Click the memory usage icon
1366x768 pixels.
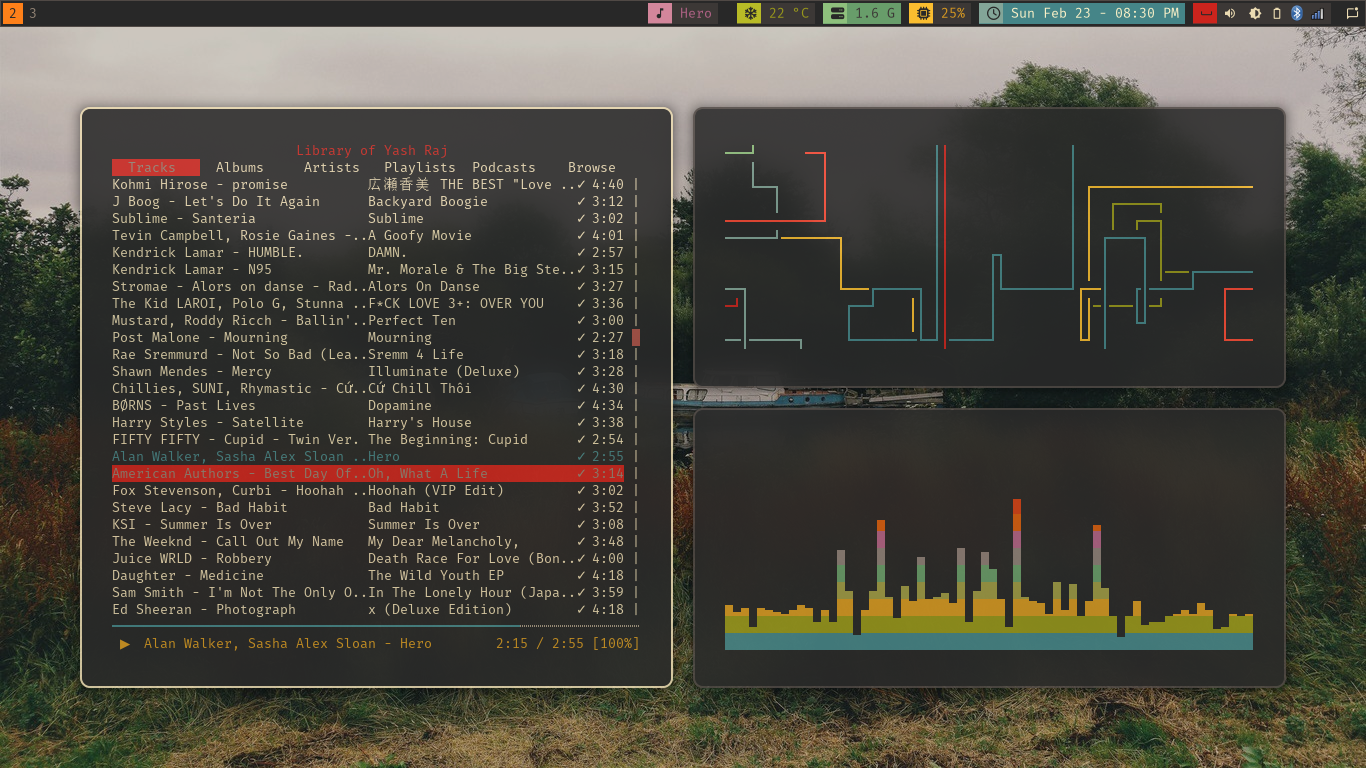pos(835,13)
